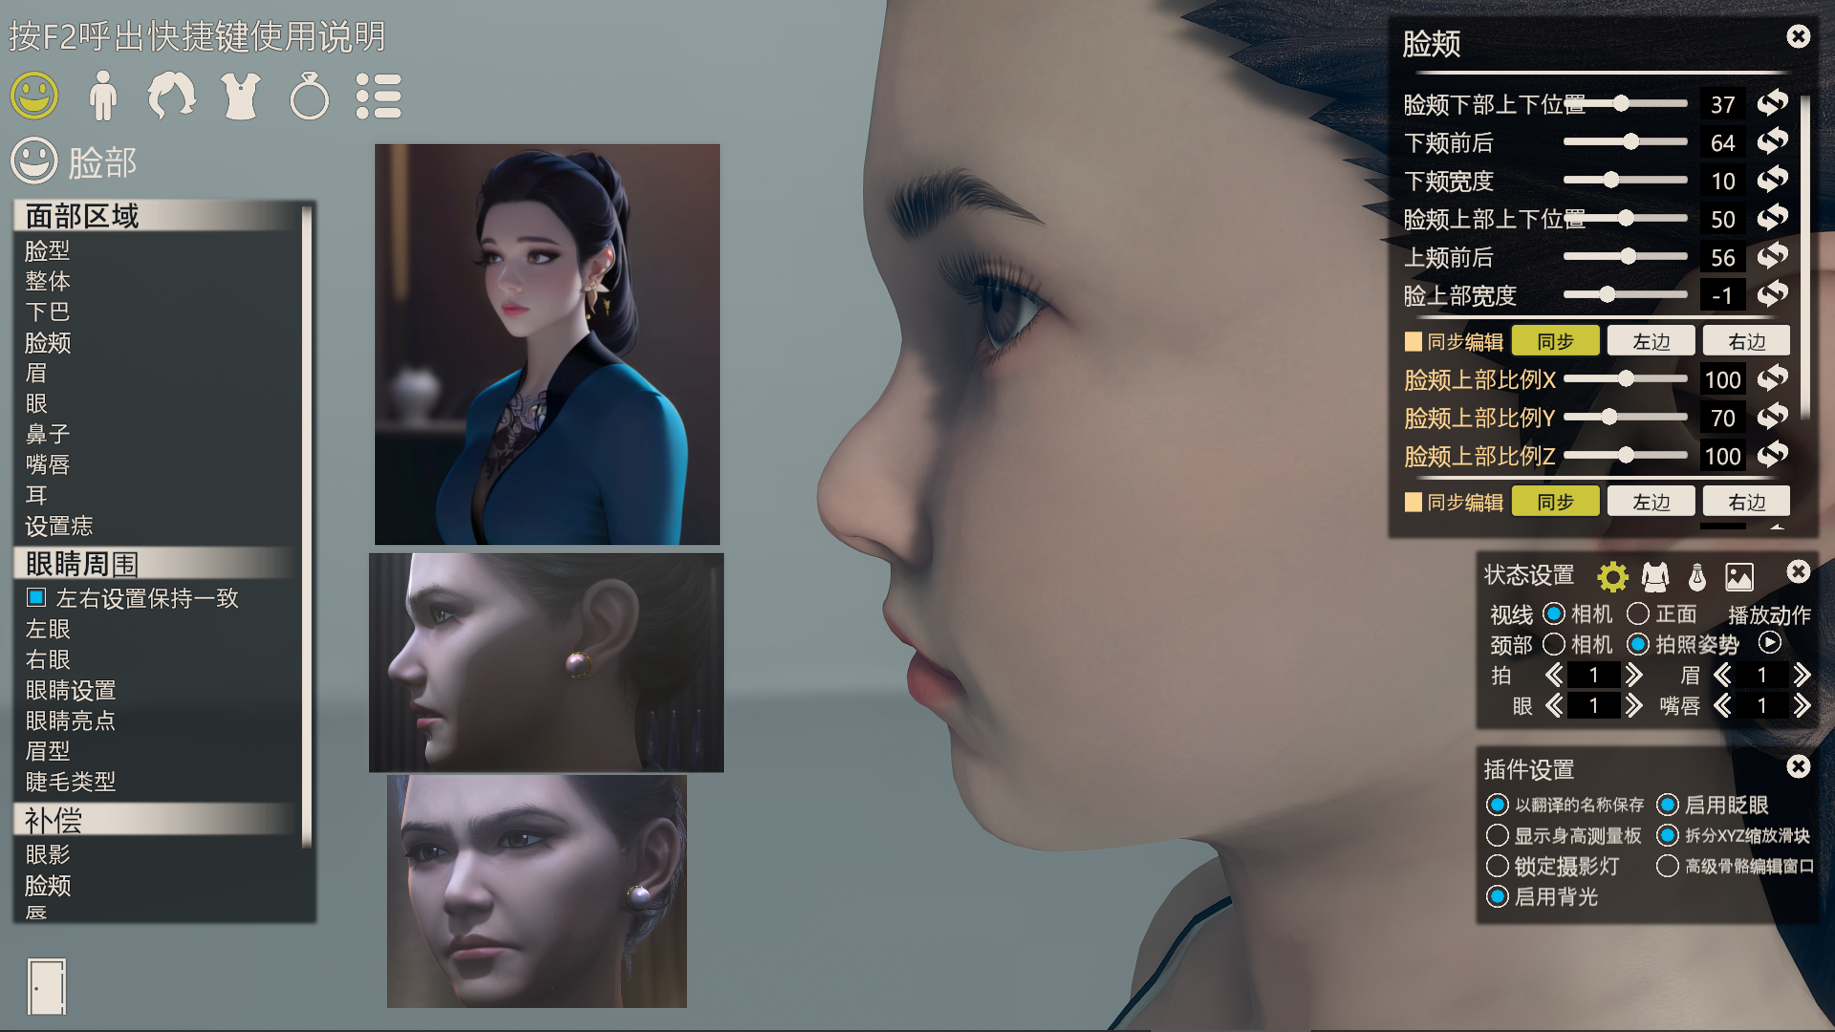The image size is (1835, 1032).
Task: Open 眼睛设置 in the eye list
Action: point(70,690)
